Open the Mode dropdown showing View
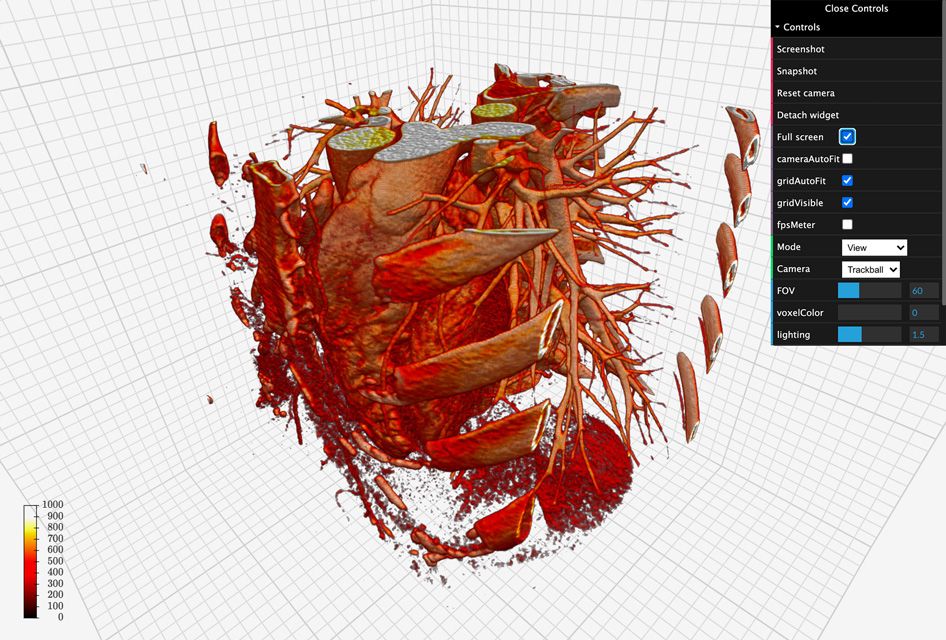 (x=874, y=247)
